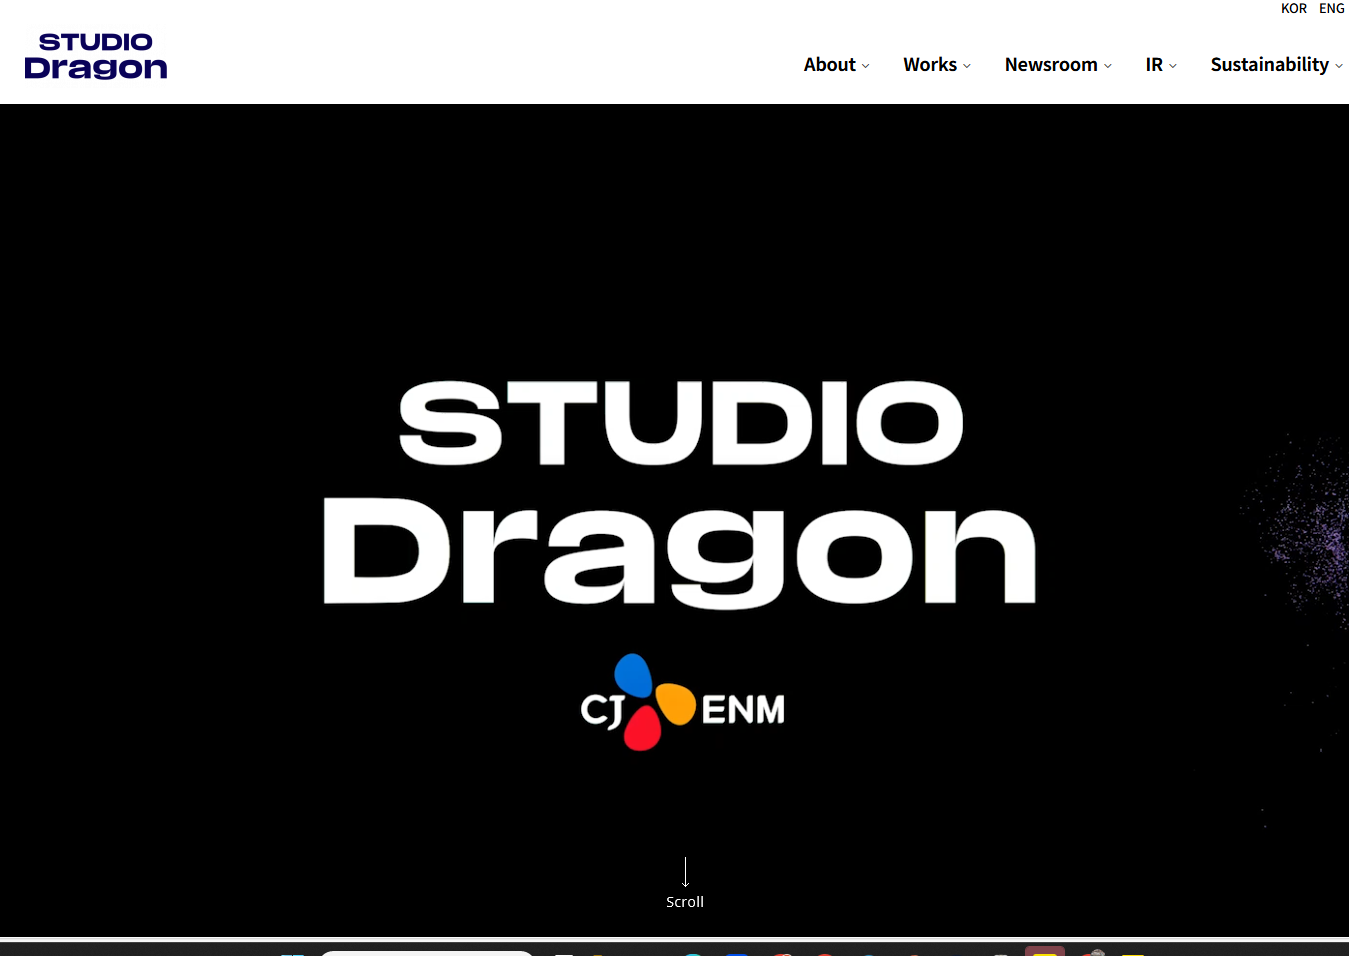Open the Works menu
Screen dimensions: 1349x956
tap(930, 65)
